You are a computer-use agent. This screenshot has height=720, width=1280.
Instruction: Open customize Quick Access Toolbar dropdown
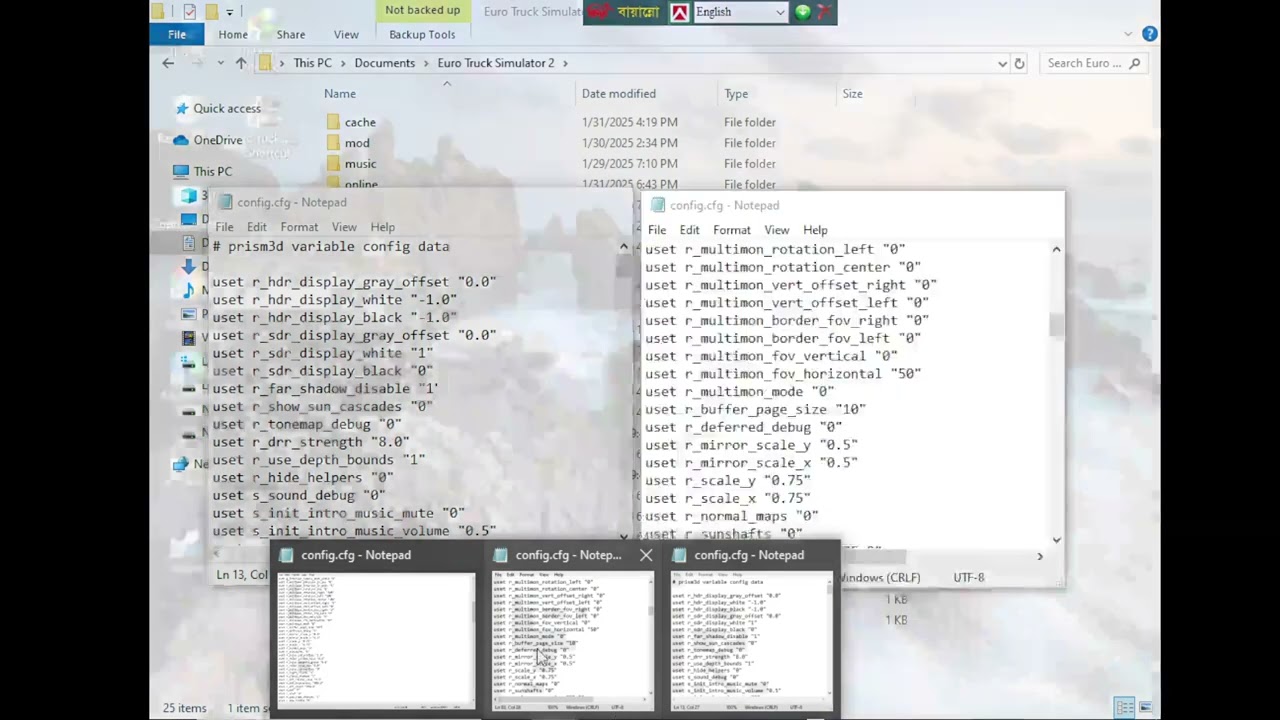click(x=230, y=12)
